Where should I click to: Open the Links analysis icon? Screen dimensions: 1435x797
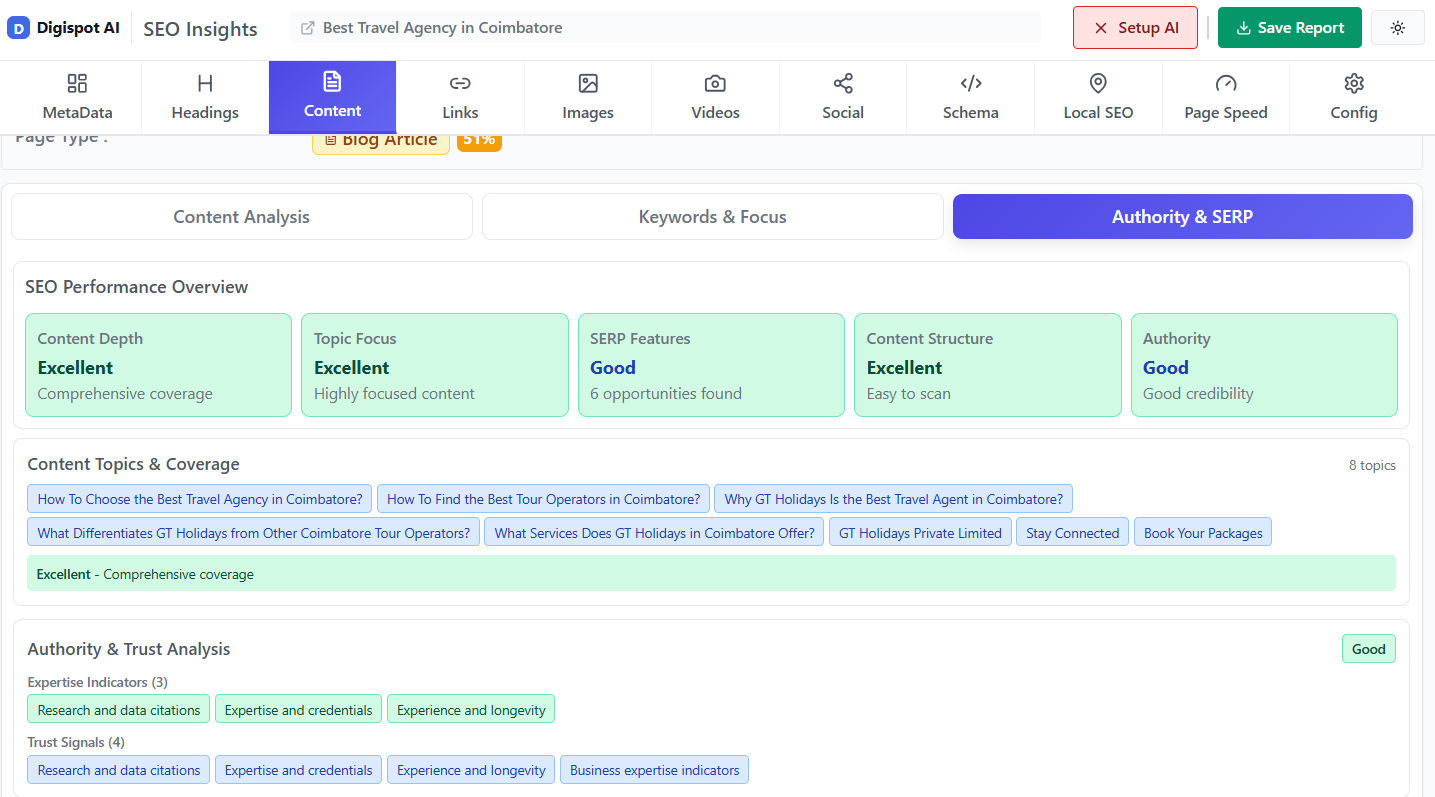coord(460,84)
